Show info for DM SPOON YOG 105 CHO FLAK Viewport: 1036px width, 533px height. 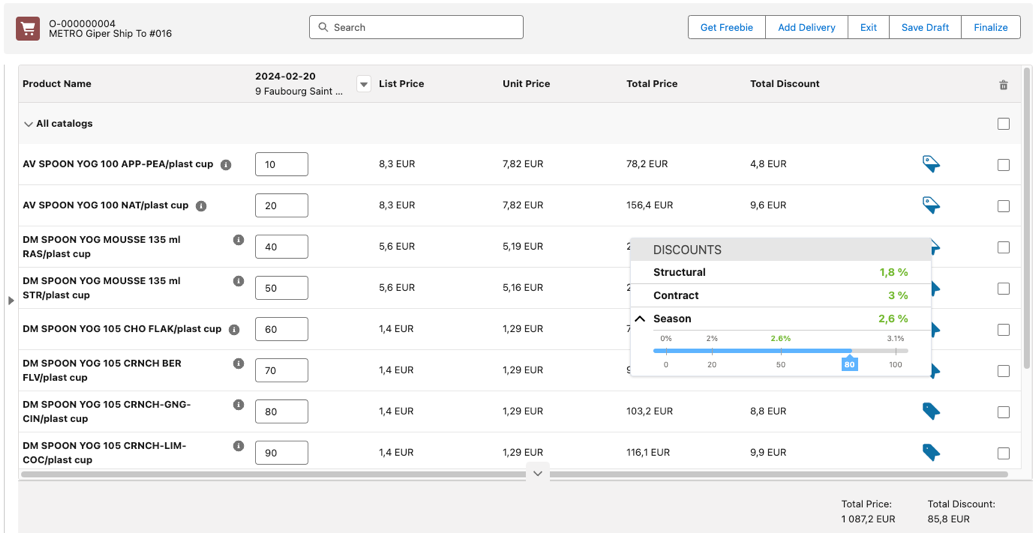tap(234, 330)
